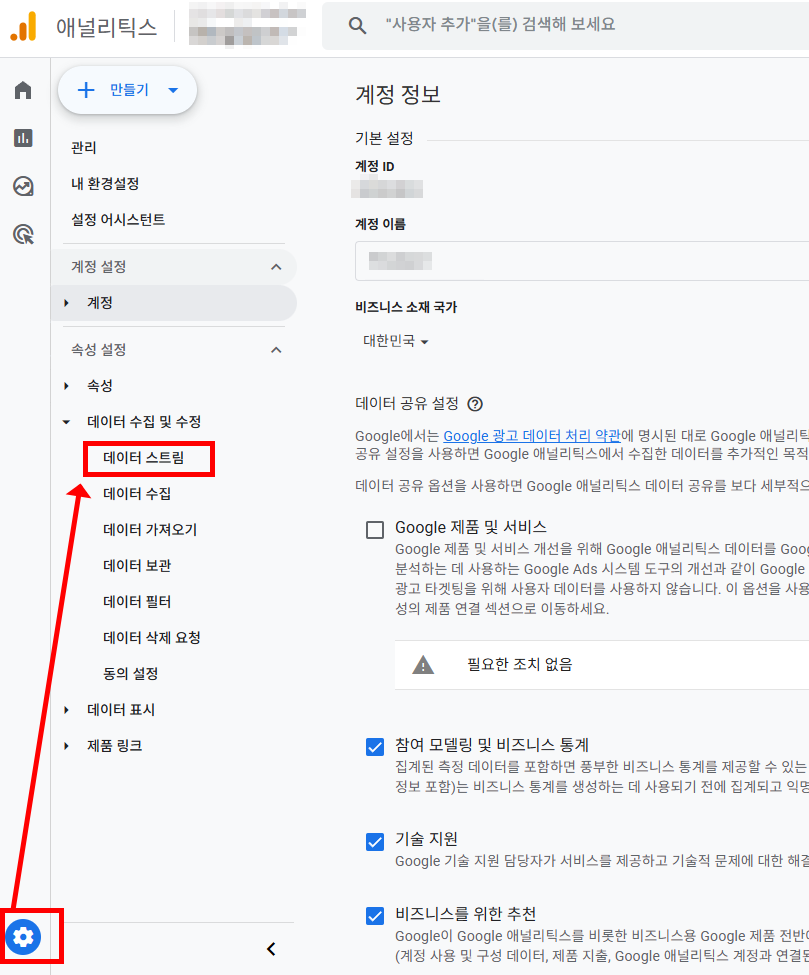This screenshot has width=809, height=975.
Task: Click the plus icon on 만들기 button
Action: tap(86, 90)
